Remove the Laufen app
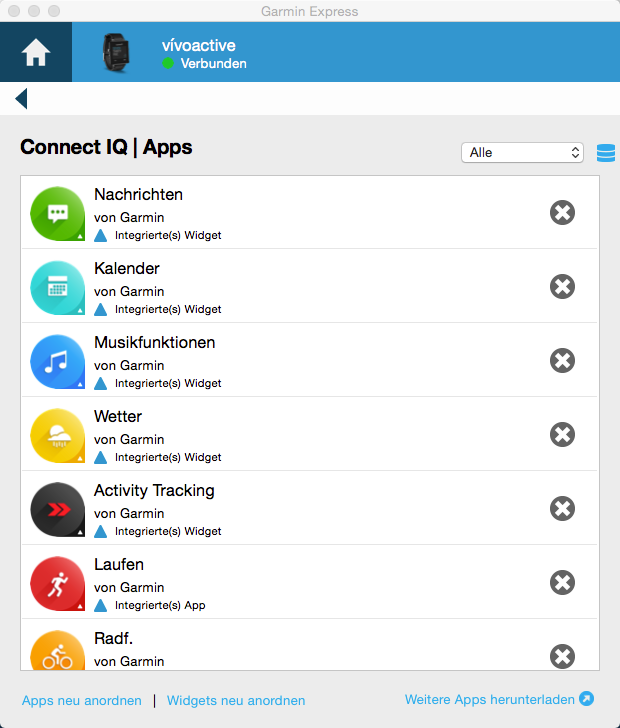 [562, 582]
